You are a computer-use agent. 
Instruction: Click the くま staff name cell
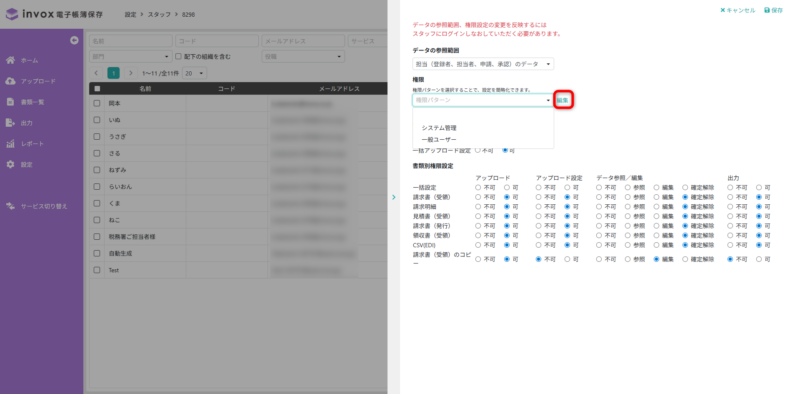(145, 204)
